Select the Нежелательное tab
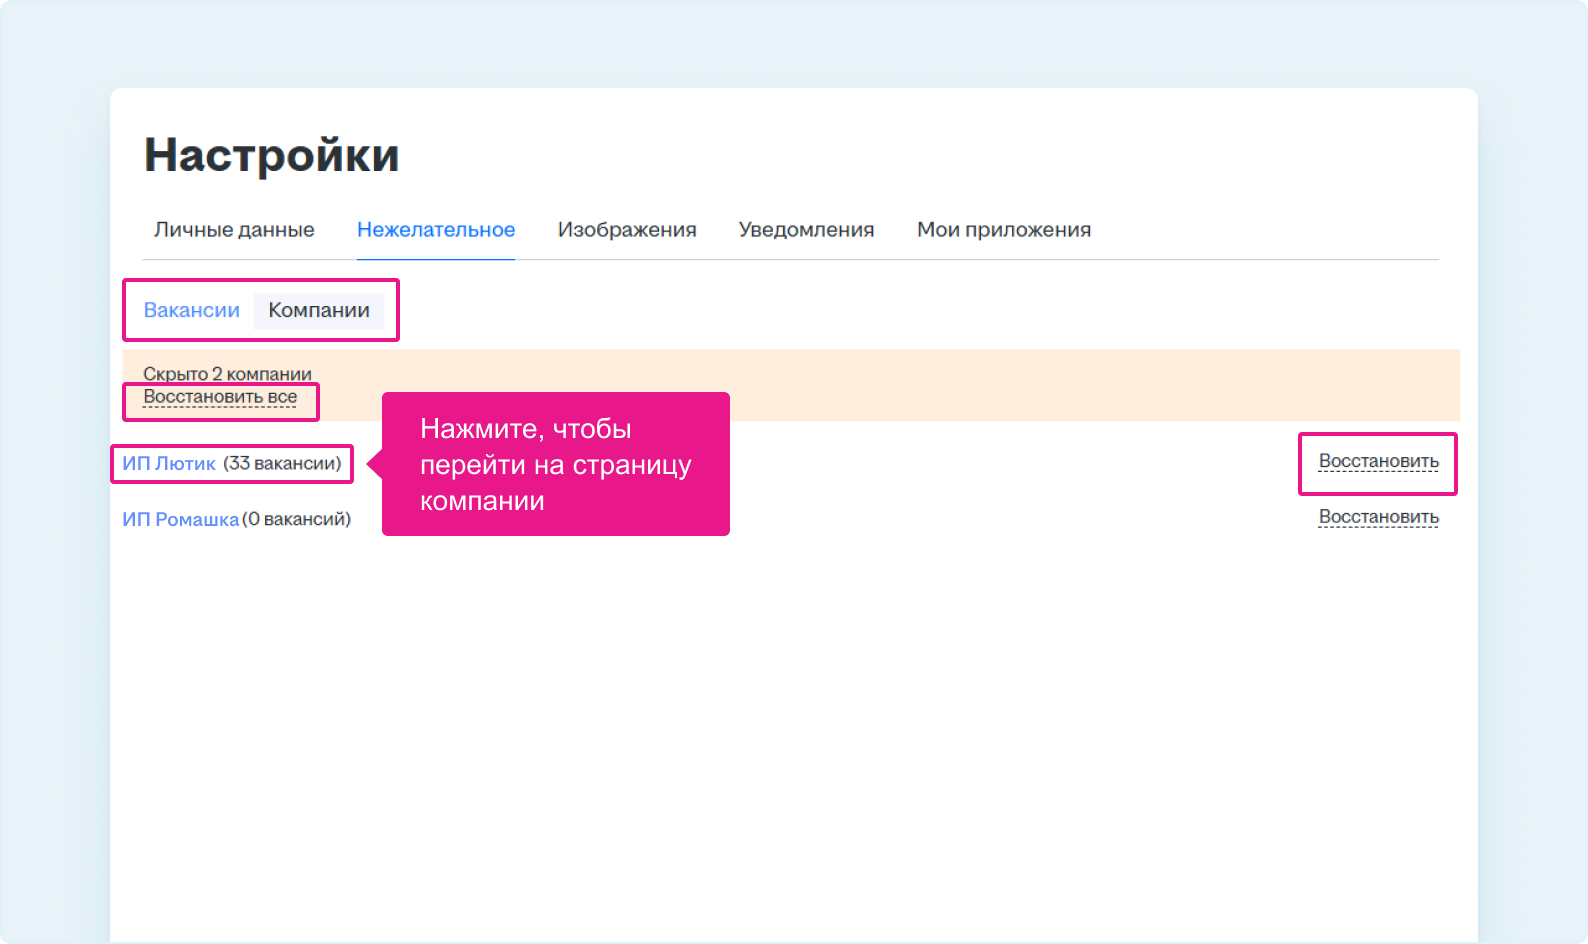The width and height of the screenshot is (1588, 944). [x=436, y=230]
